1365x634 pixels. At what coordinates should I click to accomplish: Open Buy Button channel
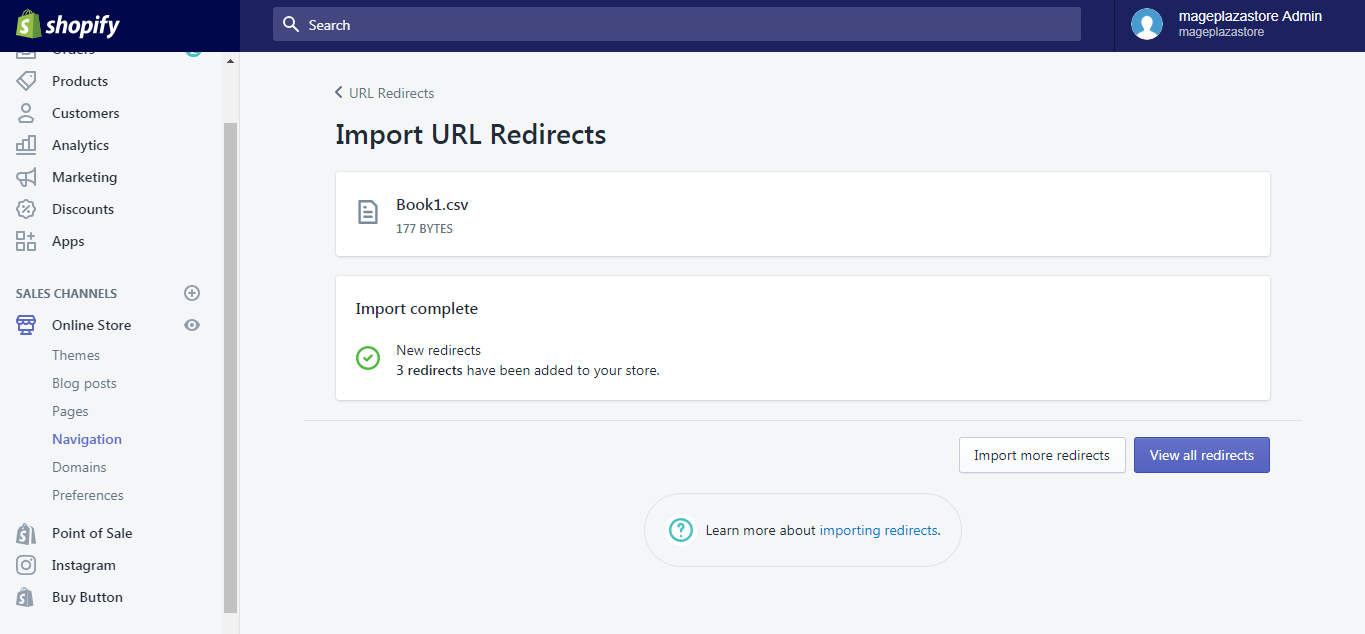coord(87,597)
